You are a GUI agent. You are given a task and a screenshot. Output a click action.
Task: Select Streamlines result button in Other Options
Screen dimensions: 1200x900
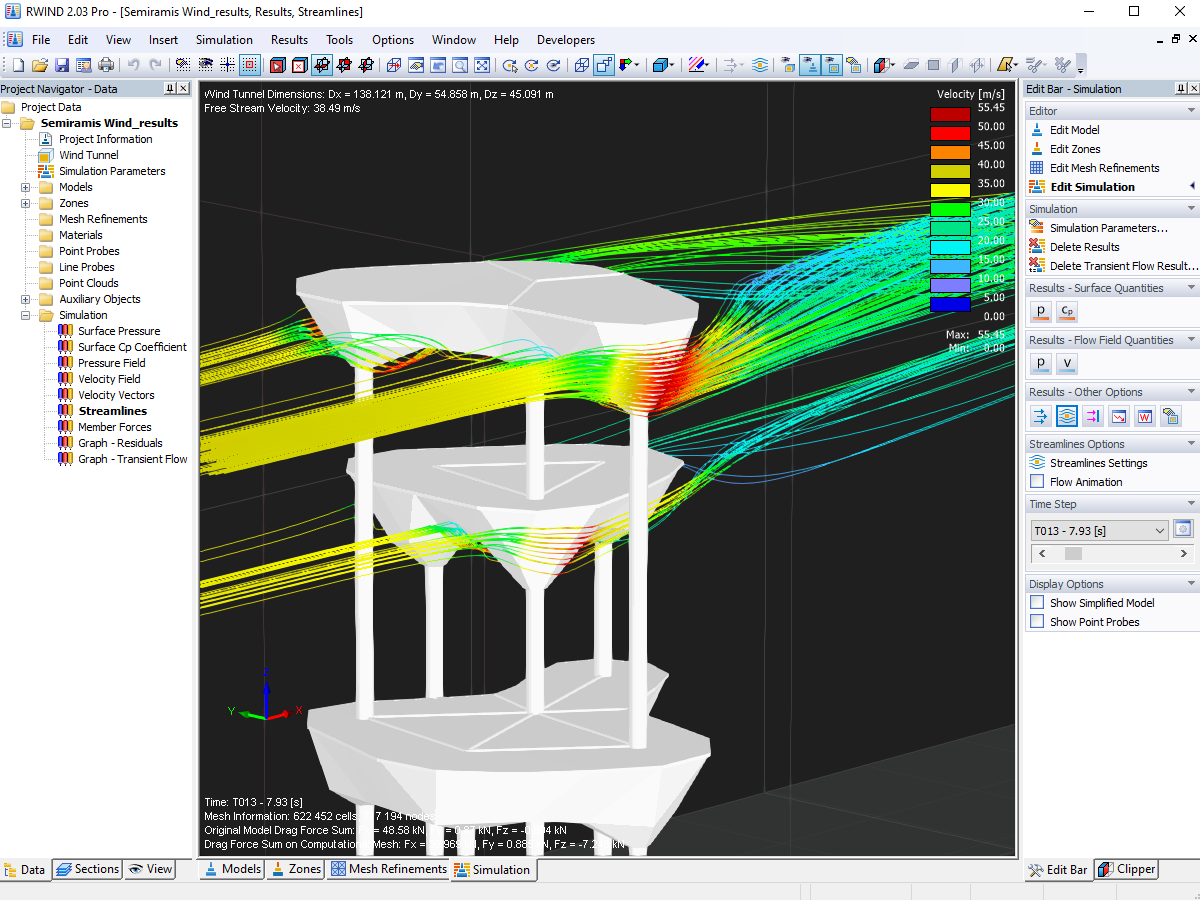click(x=1067, y=415)
